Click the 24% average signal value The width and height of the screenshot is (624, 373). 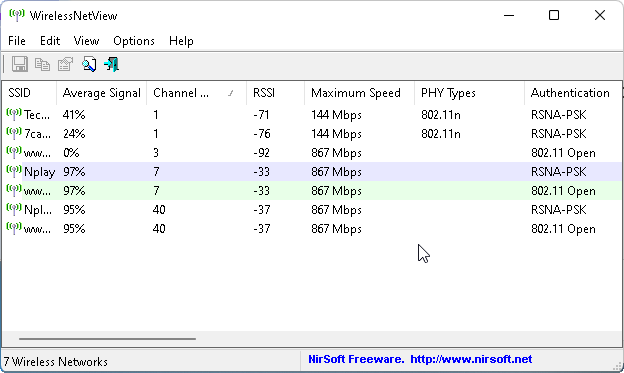(x=74, y=134)
